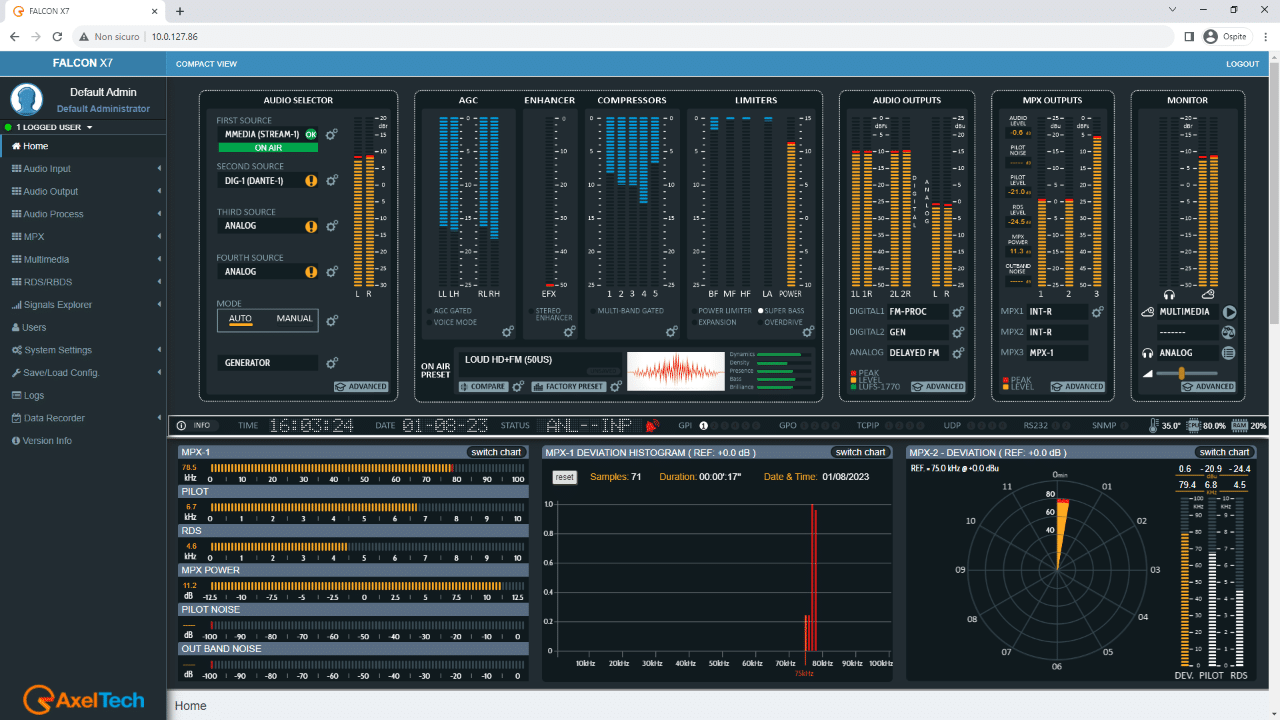Image resolution: width=1280 pixels, height=720 pixels.
Task: Click the monitor play button beside MULTIMEDIA
Action: pyautogui.click(x=1229, y=312)
